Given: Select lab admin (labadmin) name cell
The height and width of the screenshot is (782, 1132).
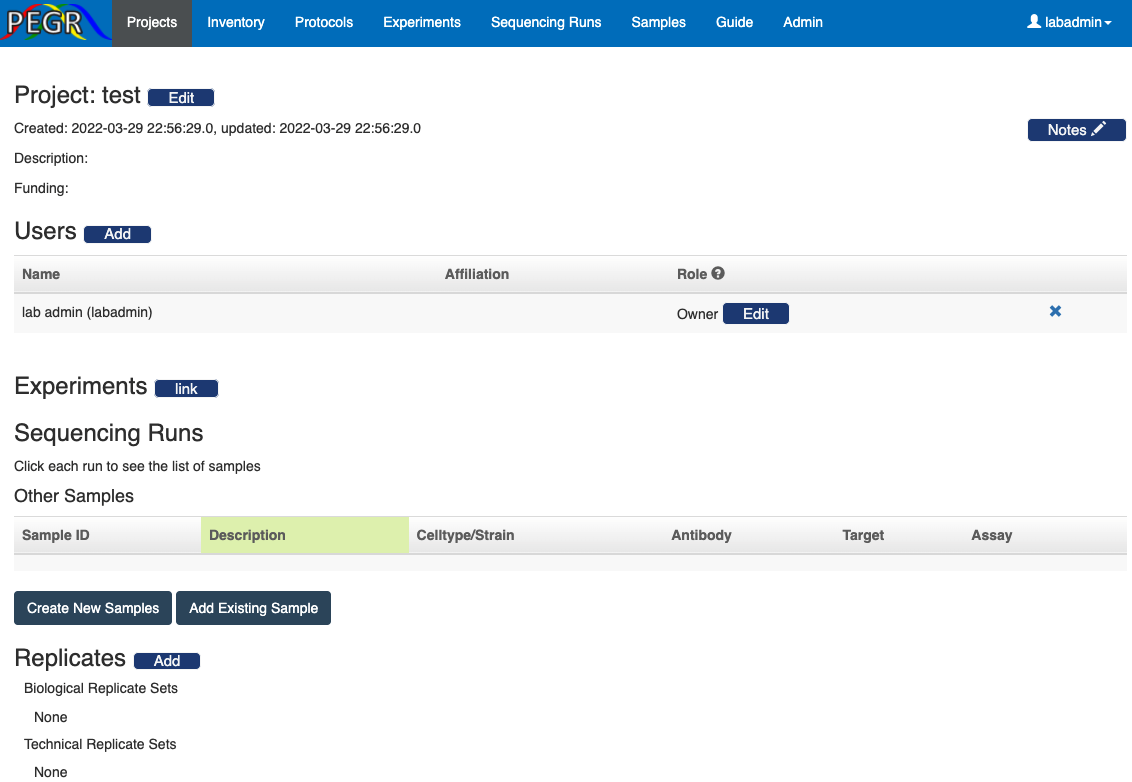Looking at the screenshot, I should [87, 312].
